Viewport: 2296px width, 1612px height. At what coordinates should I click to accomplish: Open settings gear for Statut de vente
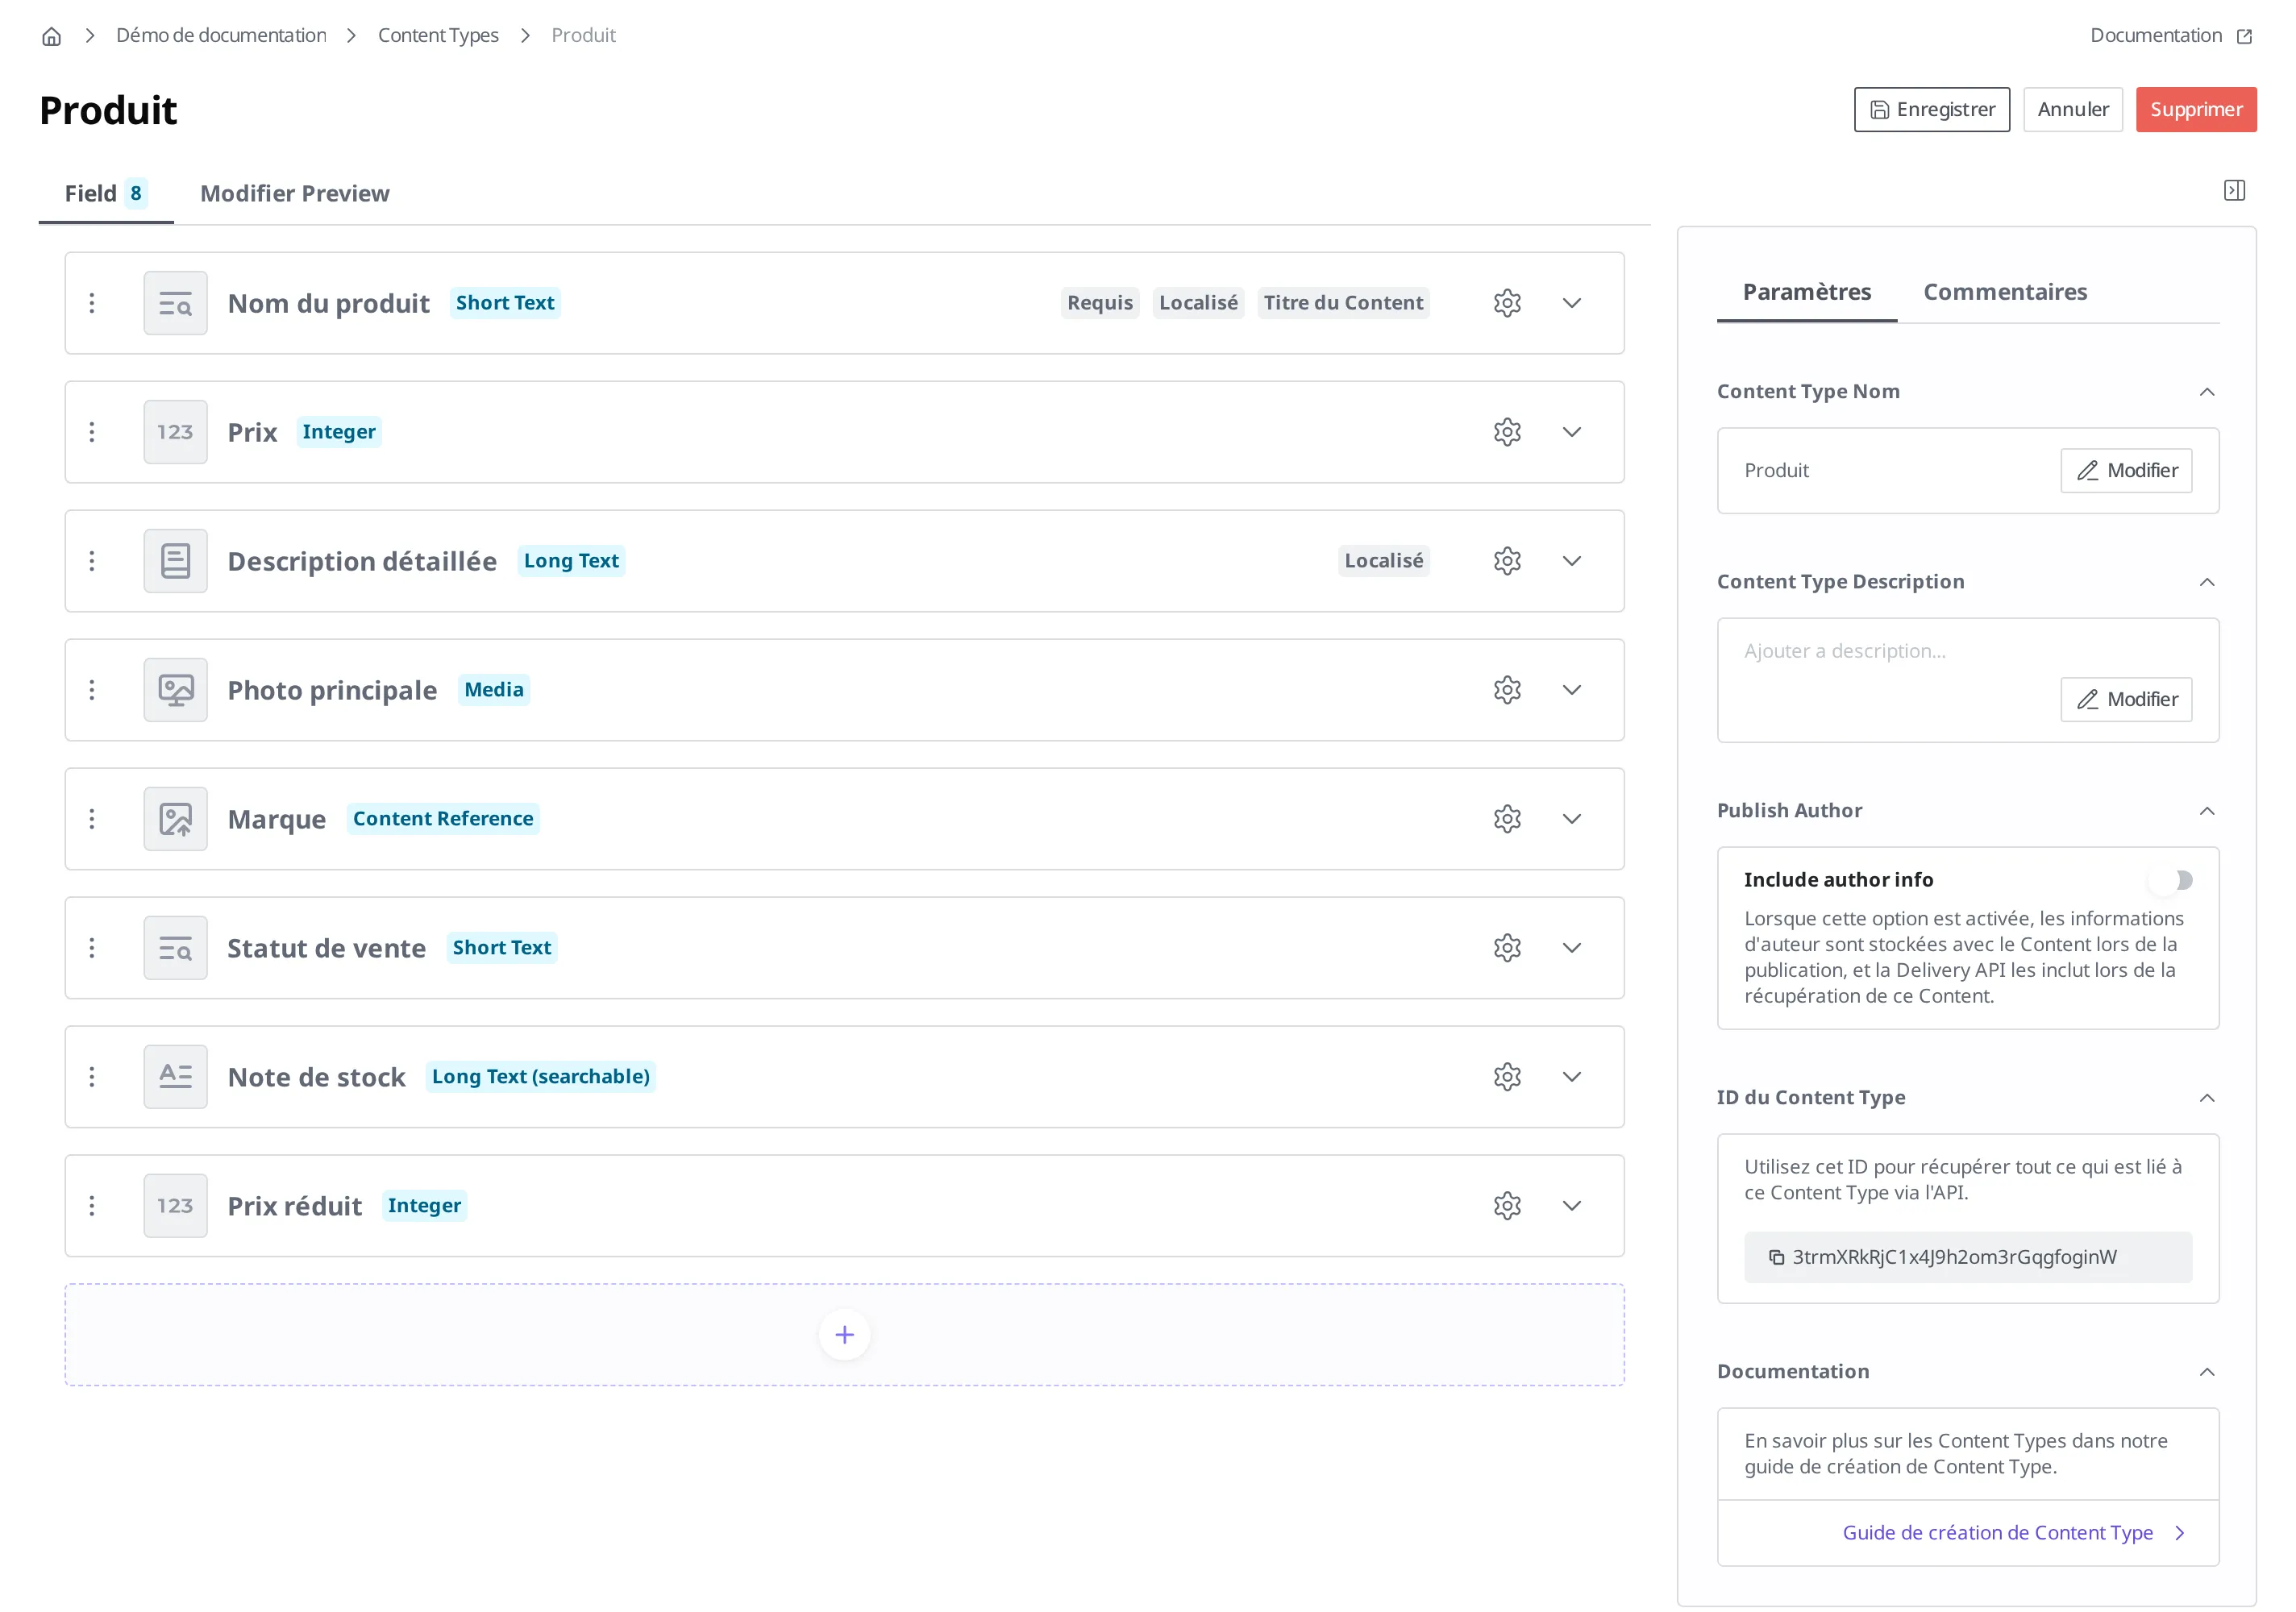tap(1507, 948)
